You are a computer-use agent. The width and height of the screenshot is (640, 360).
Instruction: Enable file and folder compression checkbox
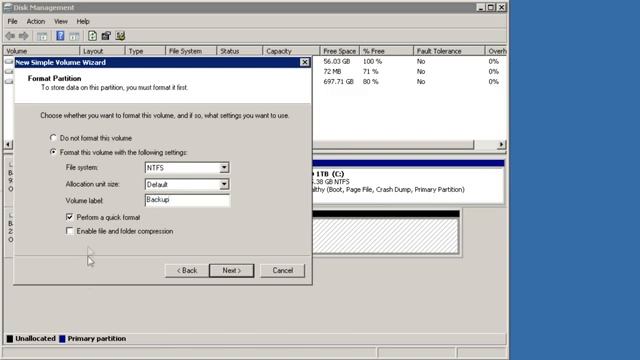point(70,231)
